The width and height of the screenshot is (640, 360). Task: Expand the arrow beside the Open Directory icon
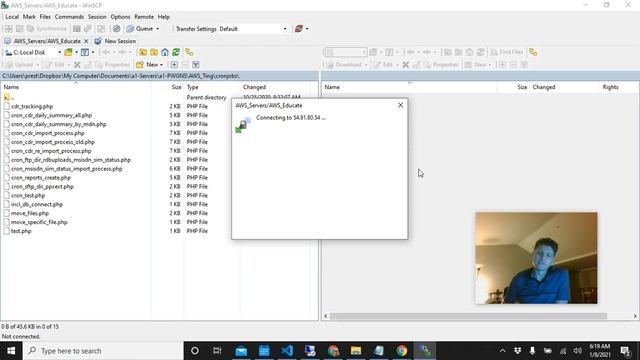[x=76, y=52]
